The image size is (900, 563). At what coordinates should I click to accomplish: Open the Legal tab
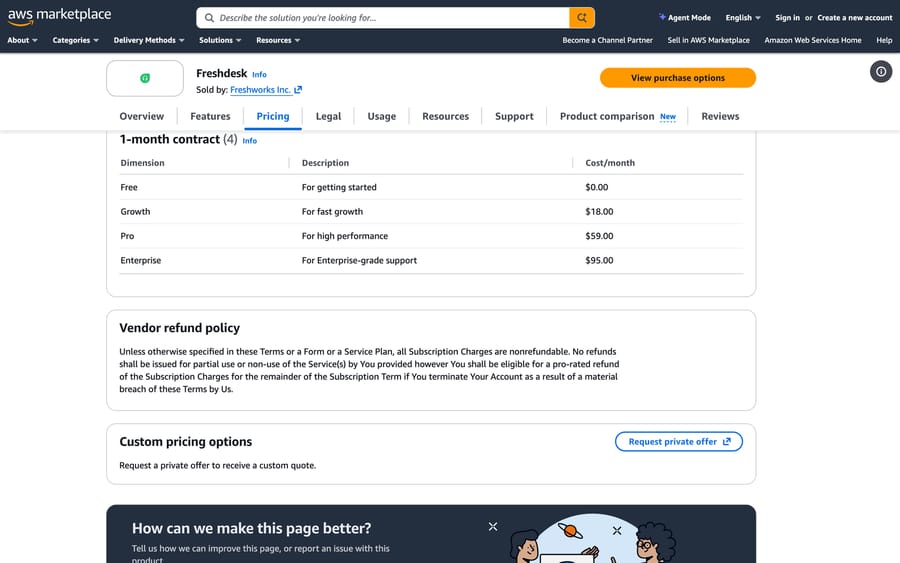click(x=328, y=116)
